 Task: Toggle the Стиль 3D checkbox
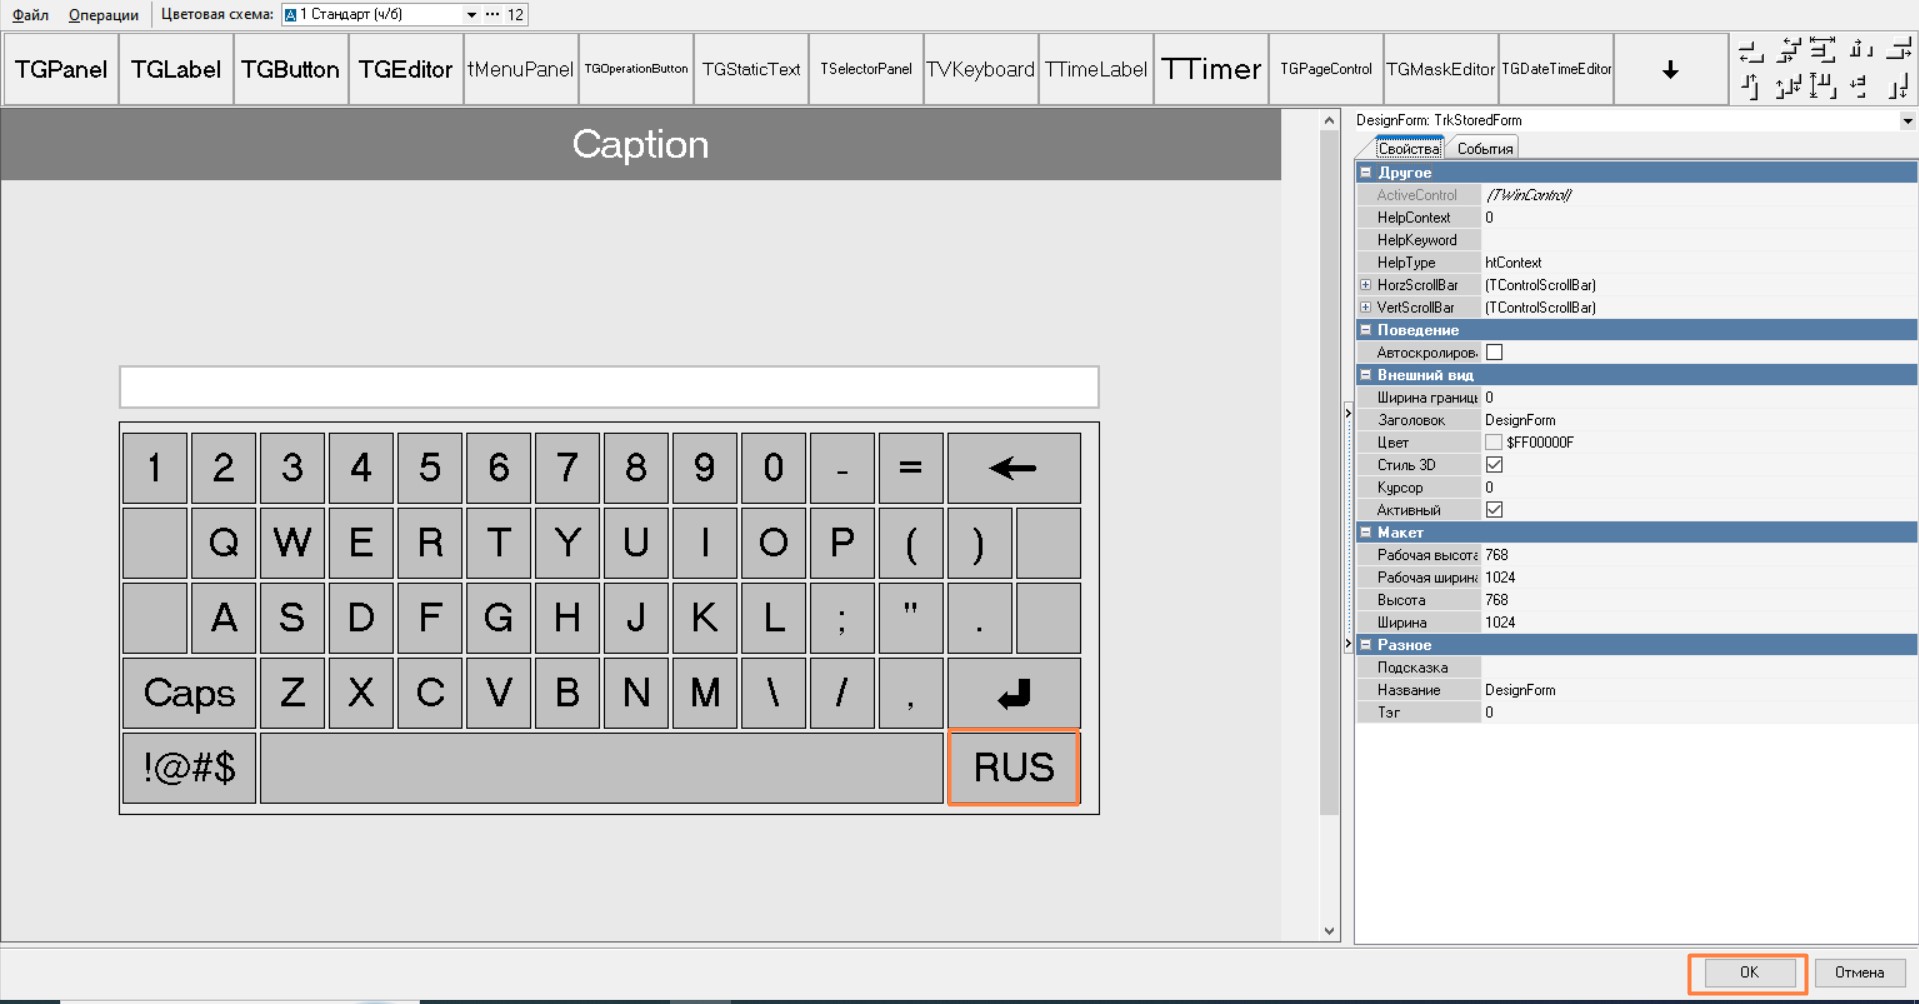point(1494,465)
